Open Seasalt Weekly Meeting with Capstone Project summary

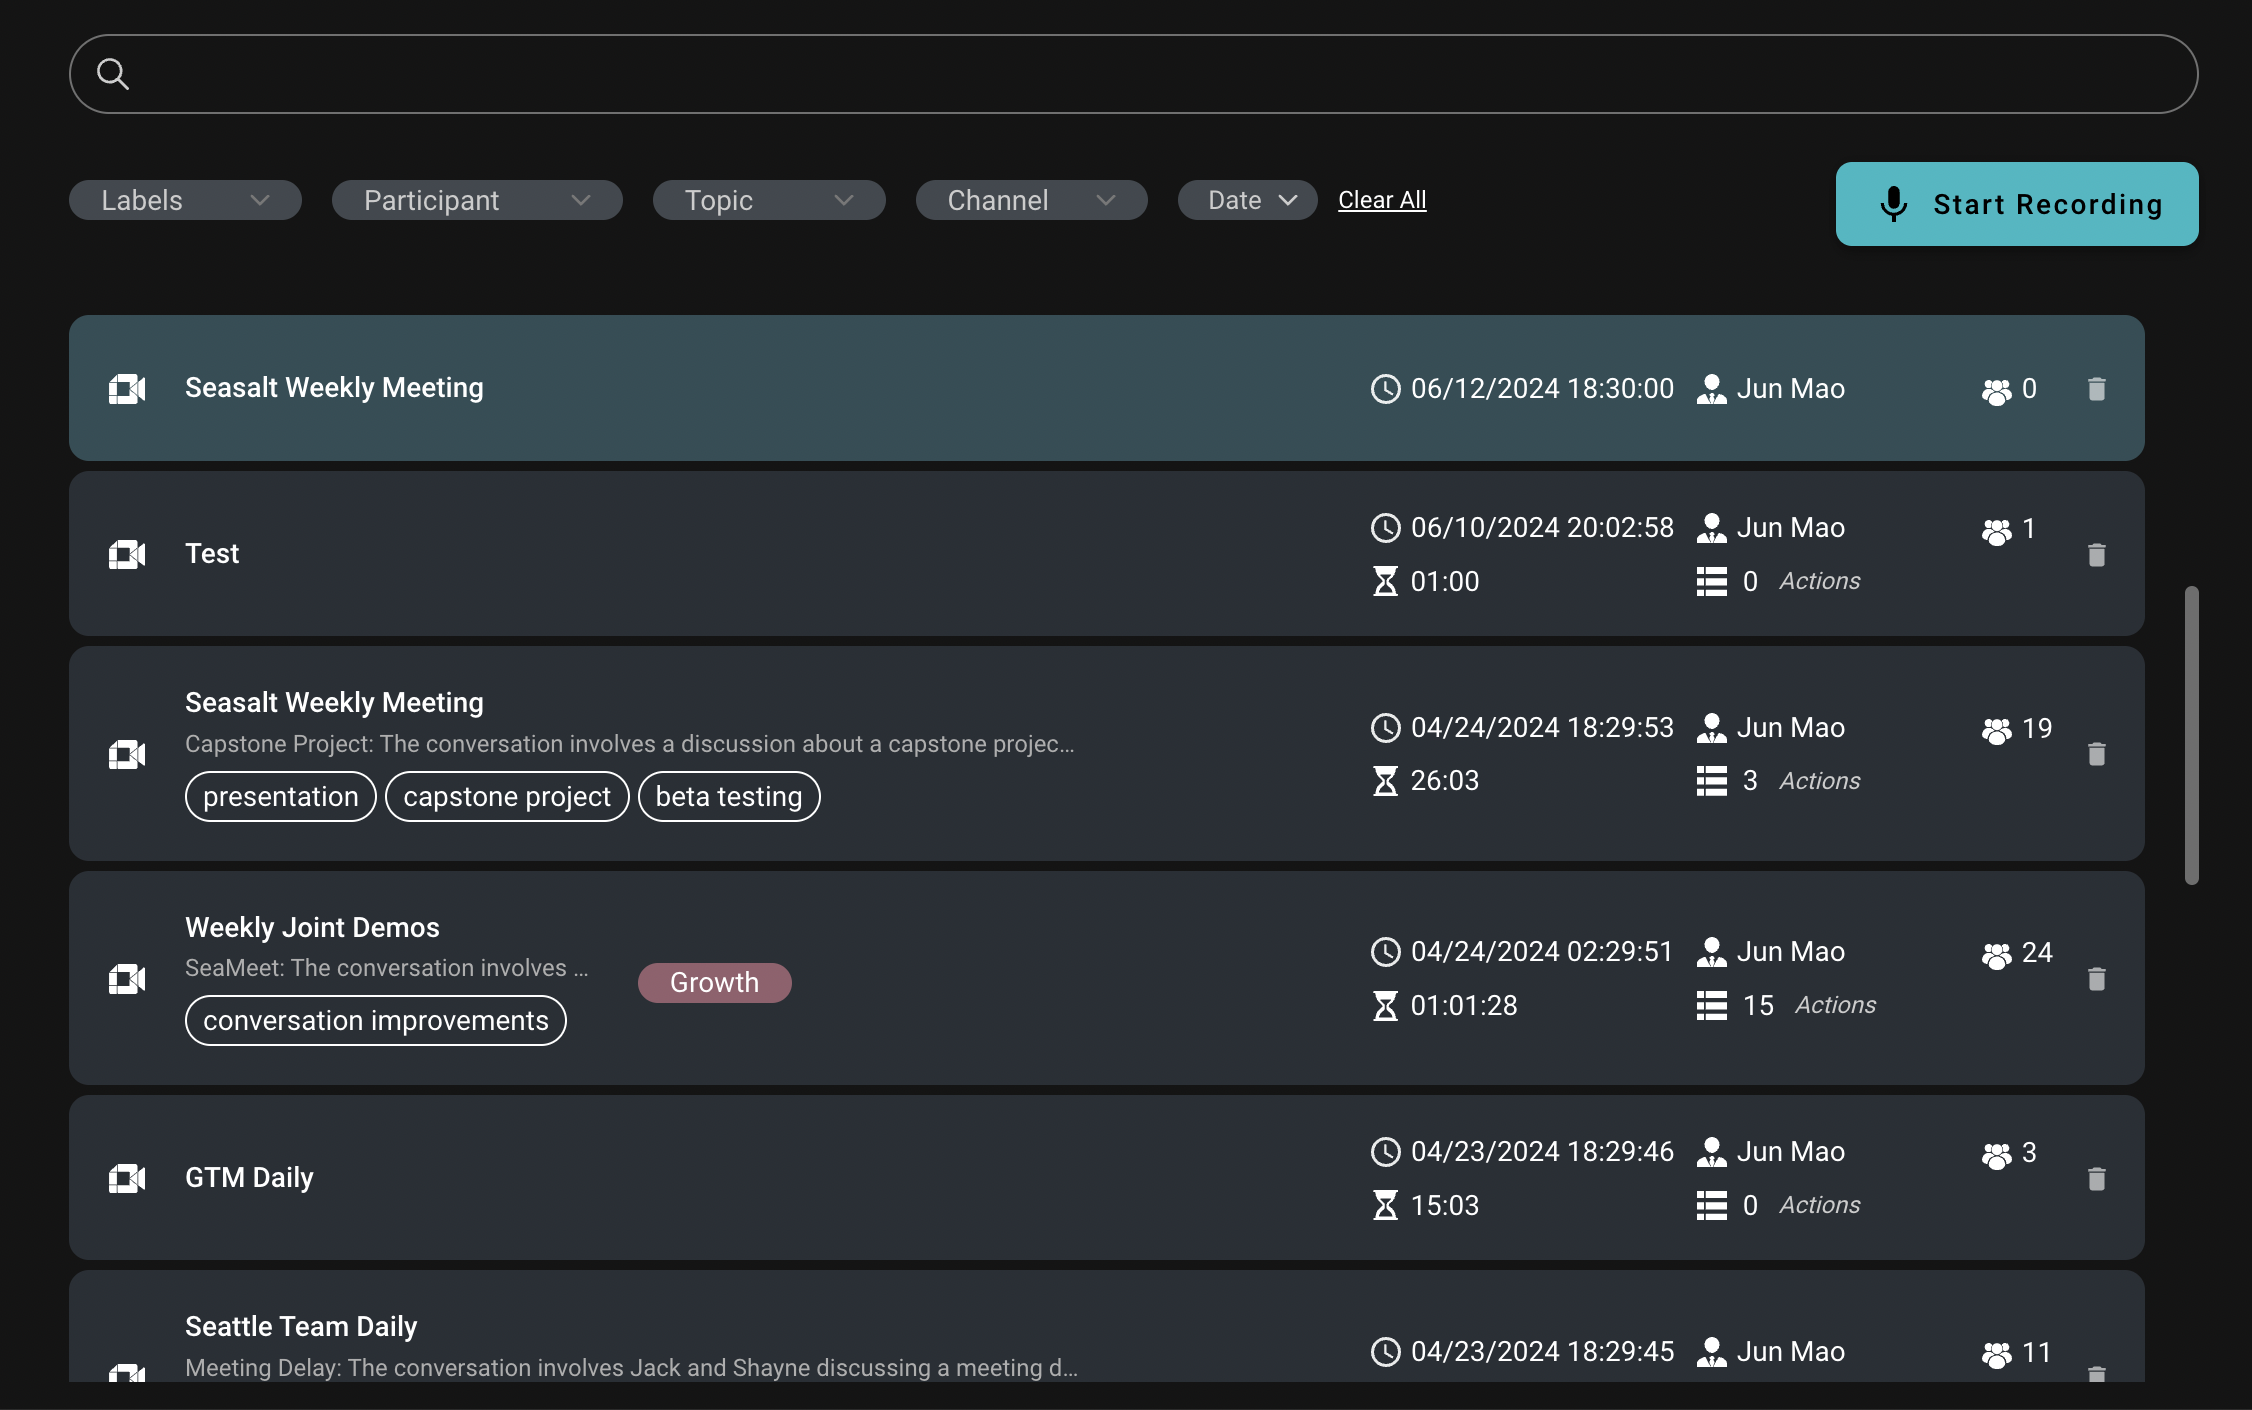[334, 703]
